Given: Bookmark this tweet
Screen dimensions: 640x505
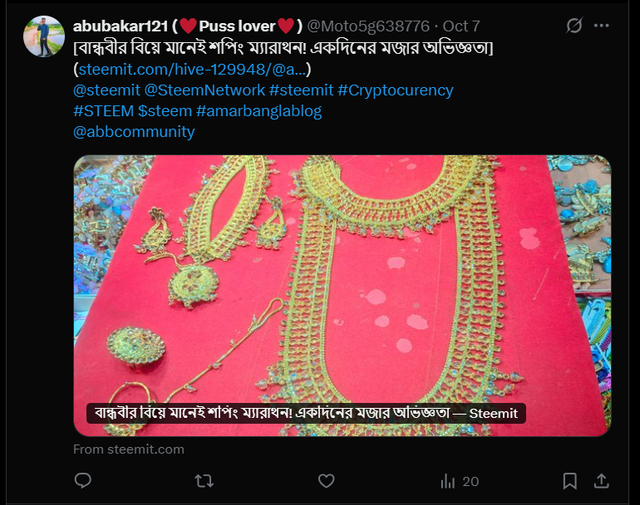Looking at the screenshot, I should (x=569, y=481).
